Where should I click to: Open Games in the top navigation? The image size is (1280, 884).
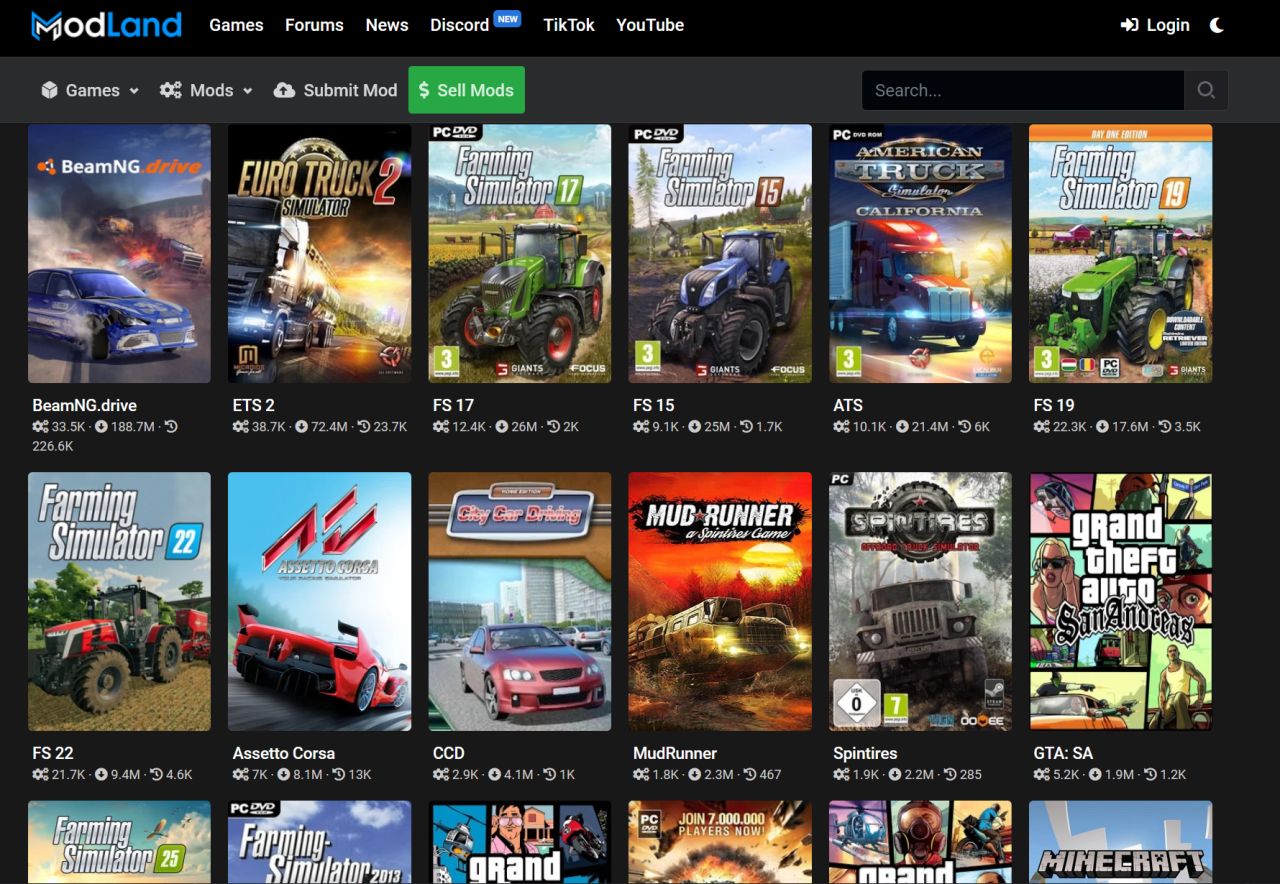tap(236, 25)
